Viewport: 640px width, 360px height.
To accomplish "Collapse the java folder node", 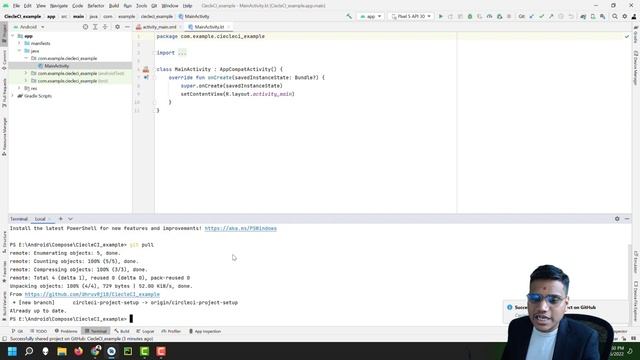I will tap(19, 51).
